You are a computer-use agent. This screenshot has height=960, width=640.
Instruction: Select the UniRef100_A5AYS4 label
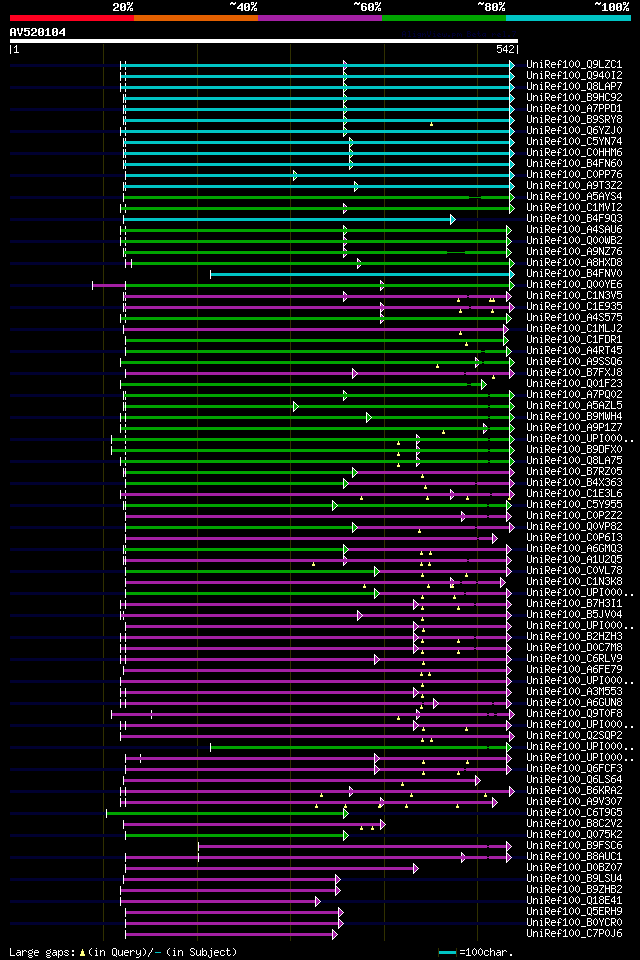click(x=574, y=197)
